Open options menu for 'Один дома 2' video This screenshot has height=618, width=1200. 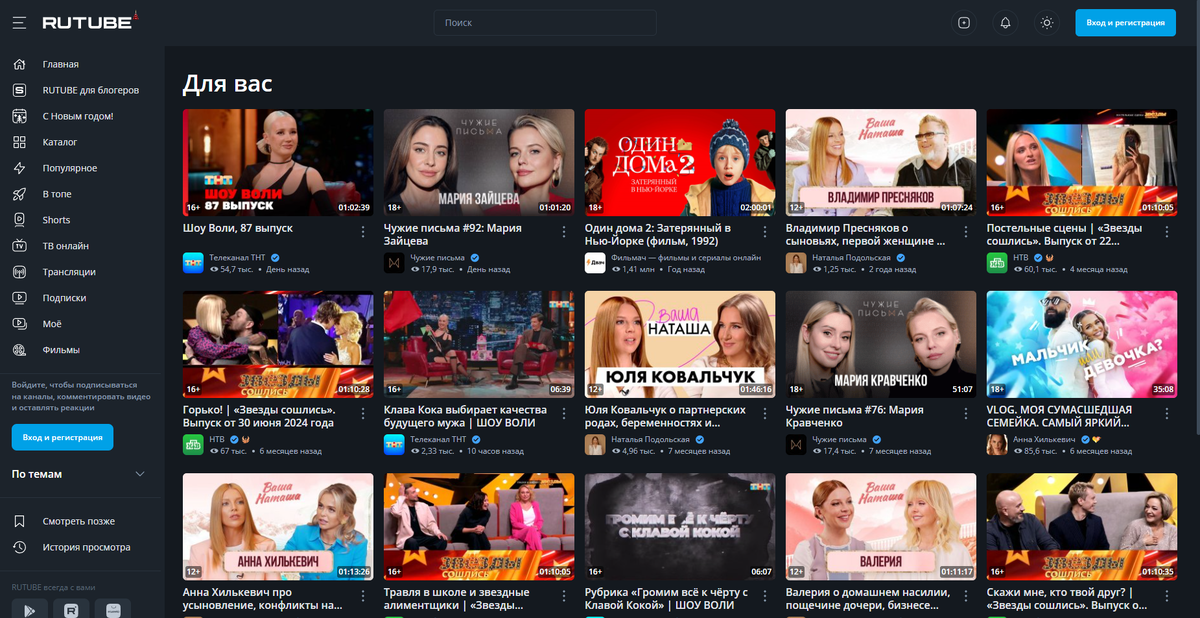pyautogui.click(x=765, y=231)
